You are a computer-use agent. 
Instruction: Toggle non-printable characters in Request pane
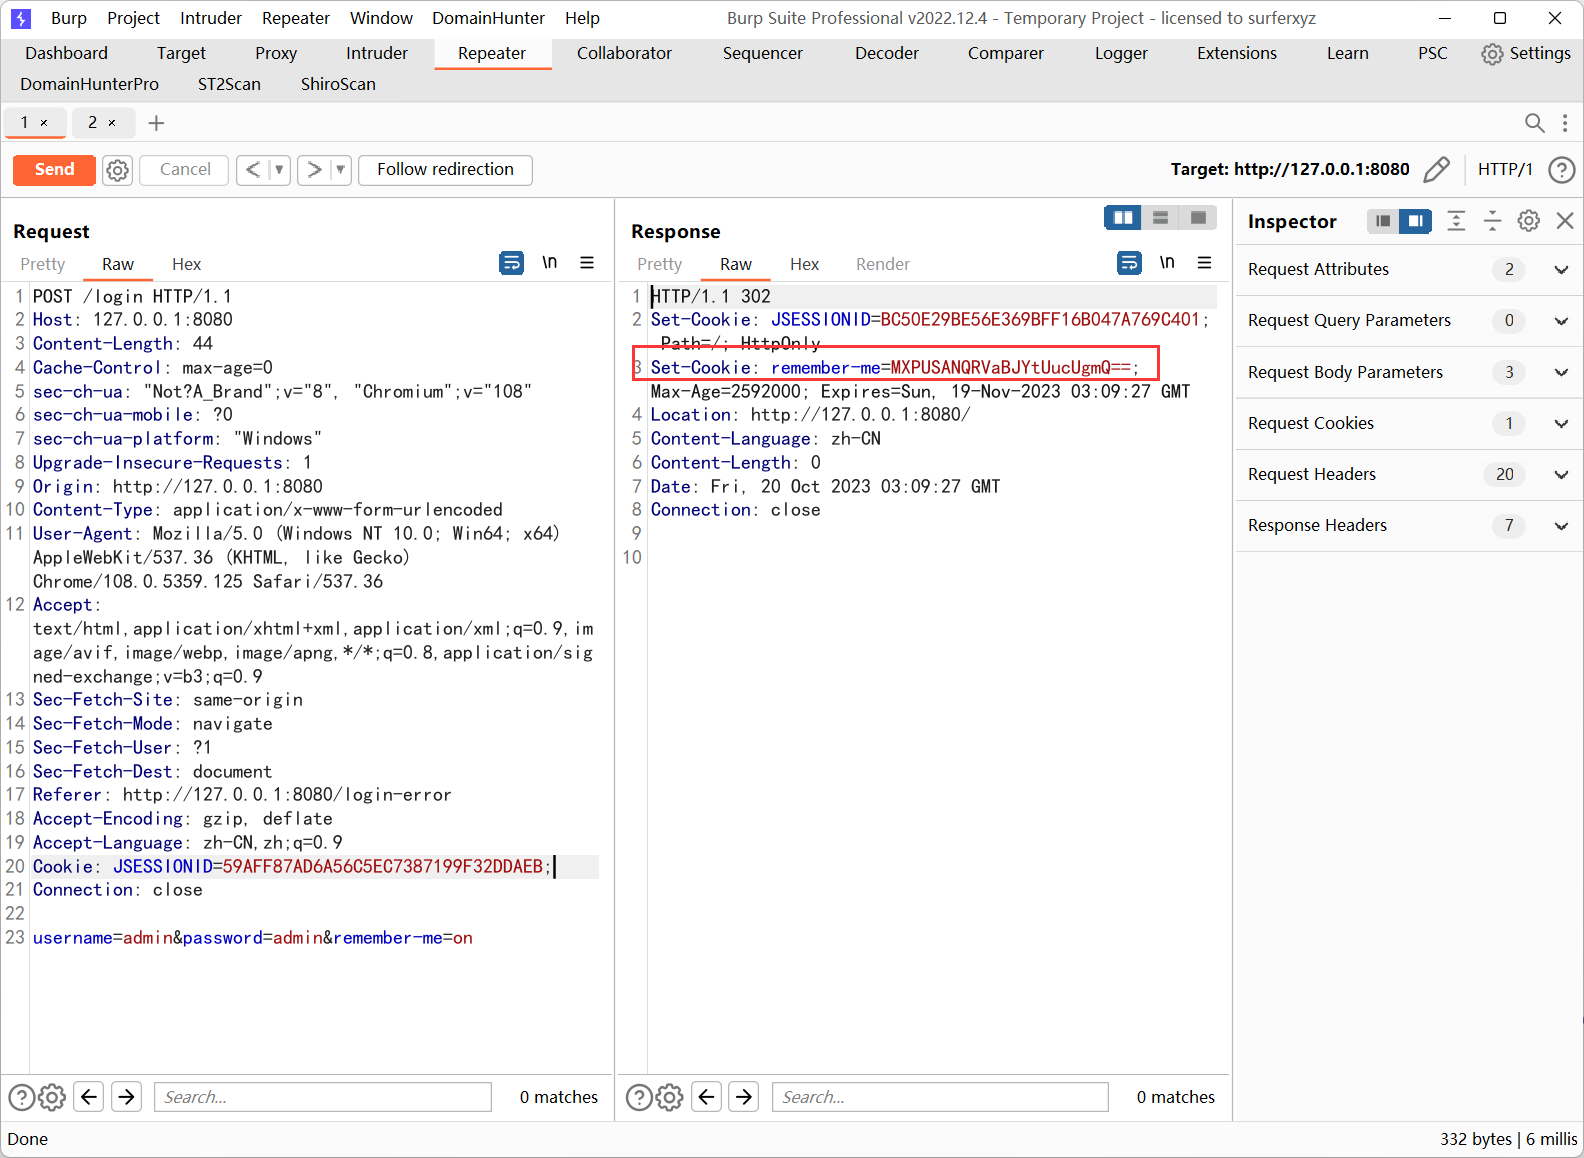coord(549,263)
